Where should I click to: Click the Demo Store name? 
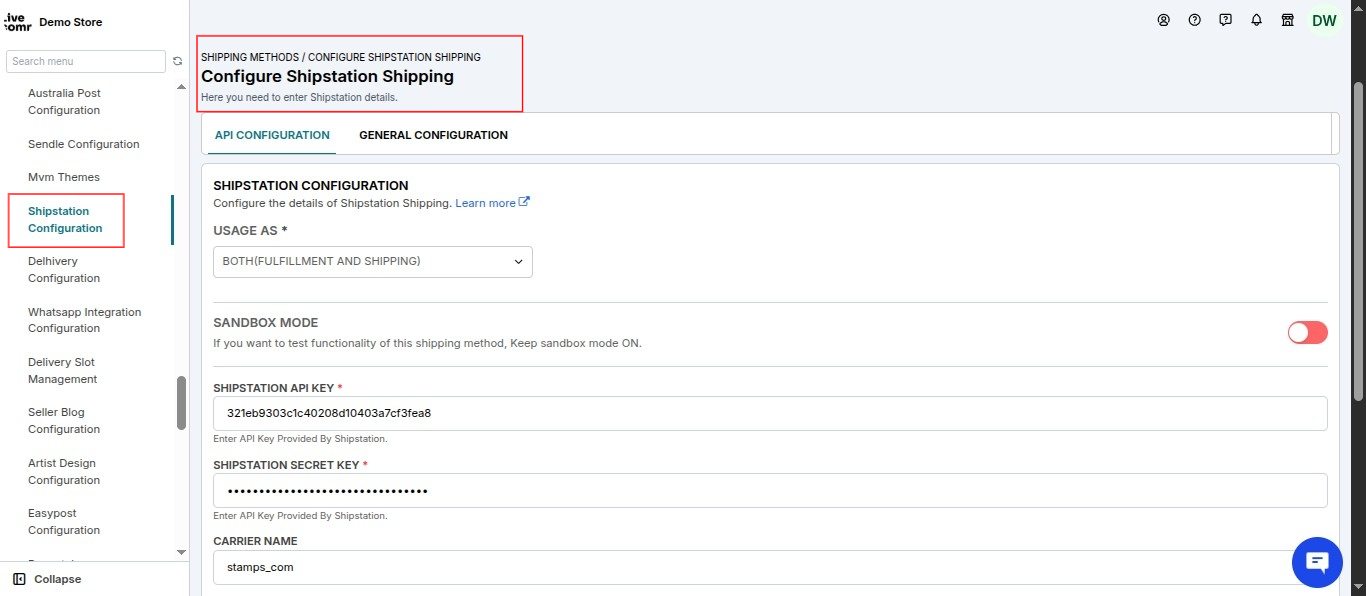[x=70, y=22]
